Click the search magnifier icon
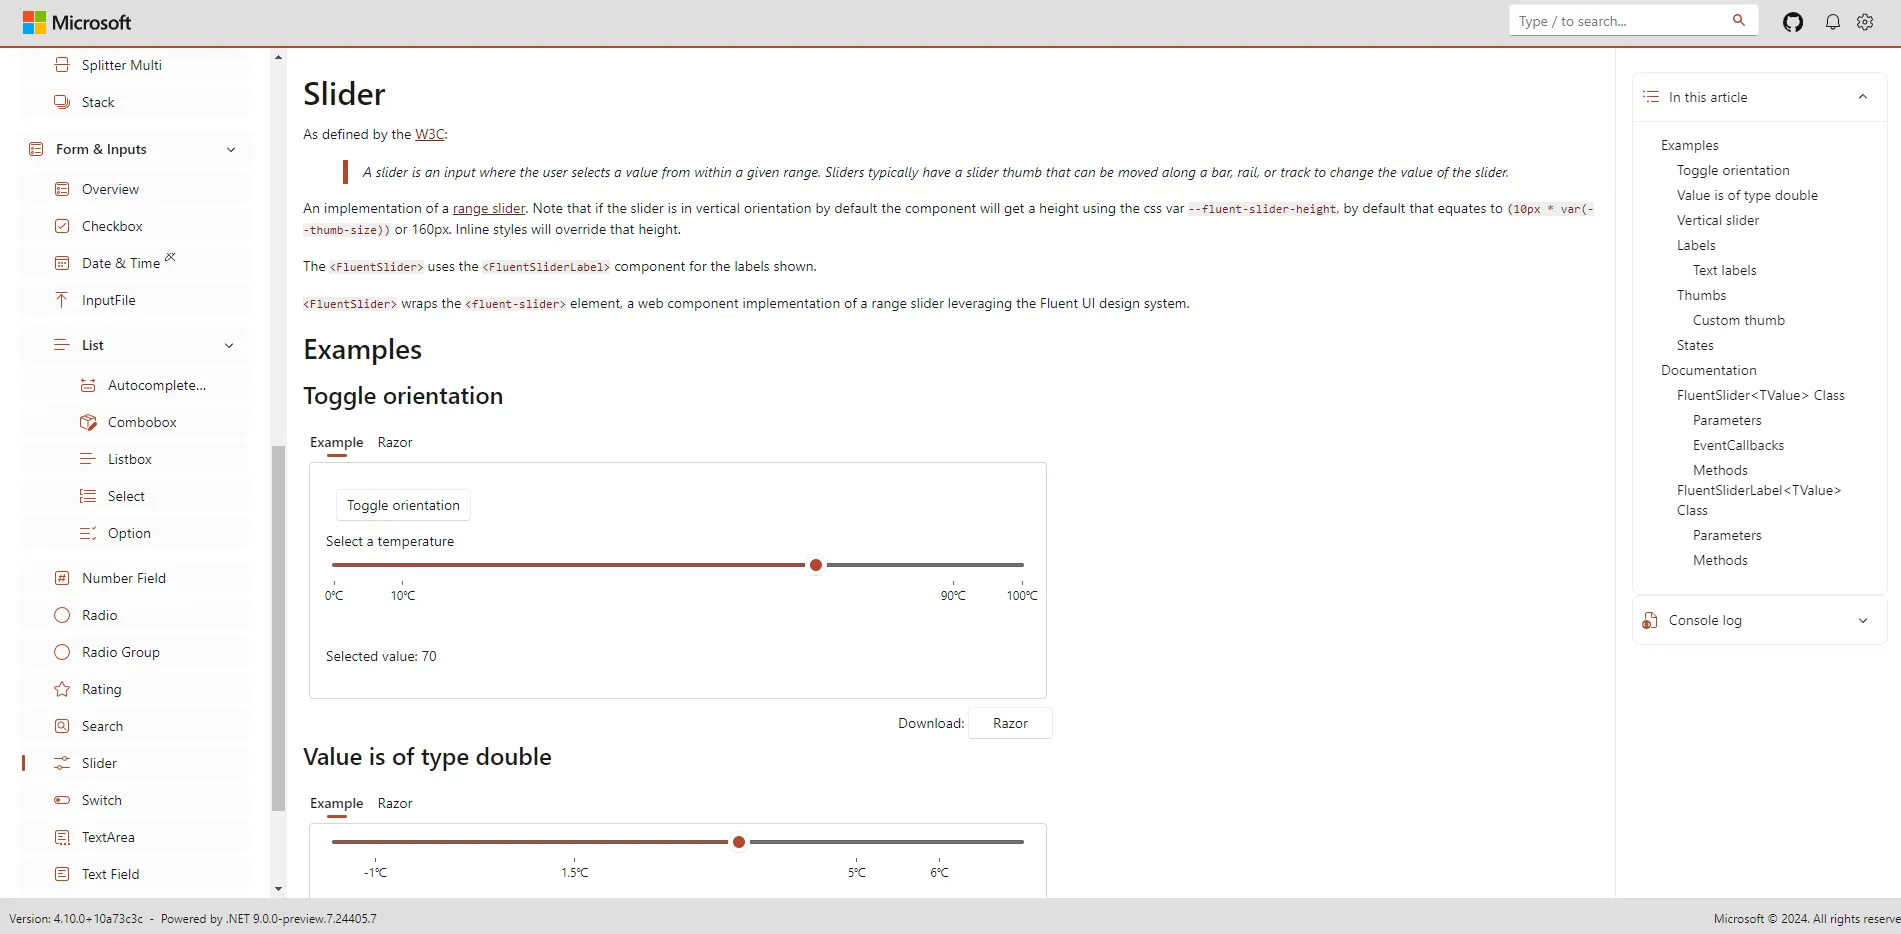The image size is (1901, 934). [x=1739, y=20]
